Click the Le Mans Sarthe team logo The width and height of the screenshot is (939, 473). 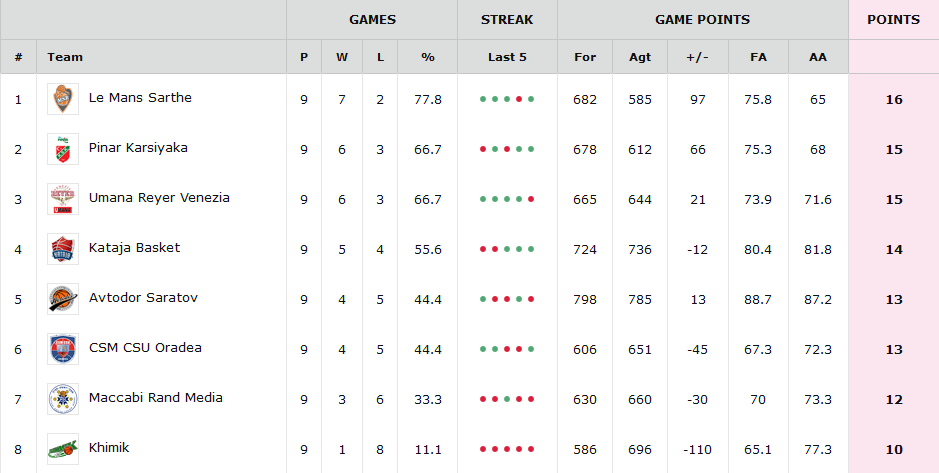[x=63, y=99]
